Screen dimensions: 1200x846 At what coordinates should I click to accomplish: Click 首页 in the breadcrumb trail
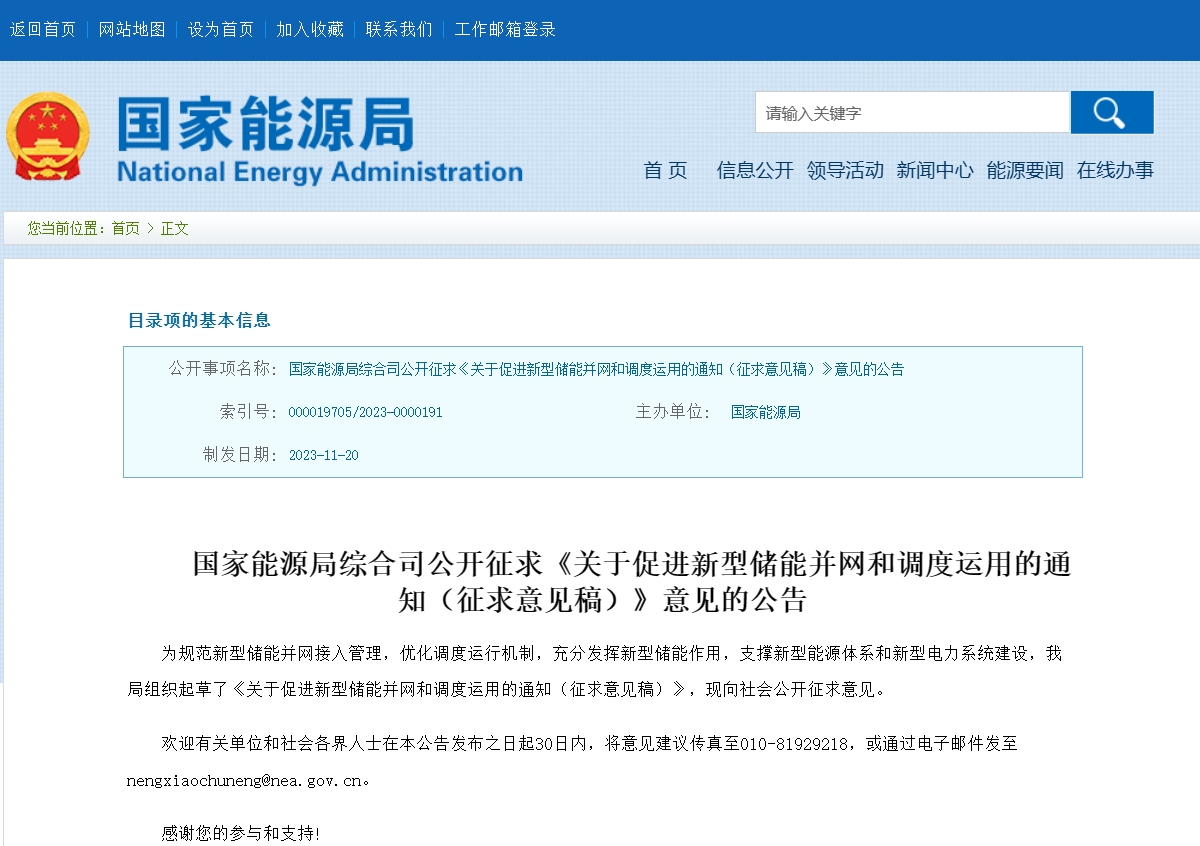coord(125,228)
